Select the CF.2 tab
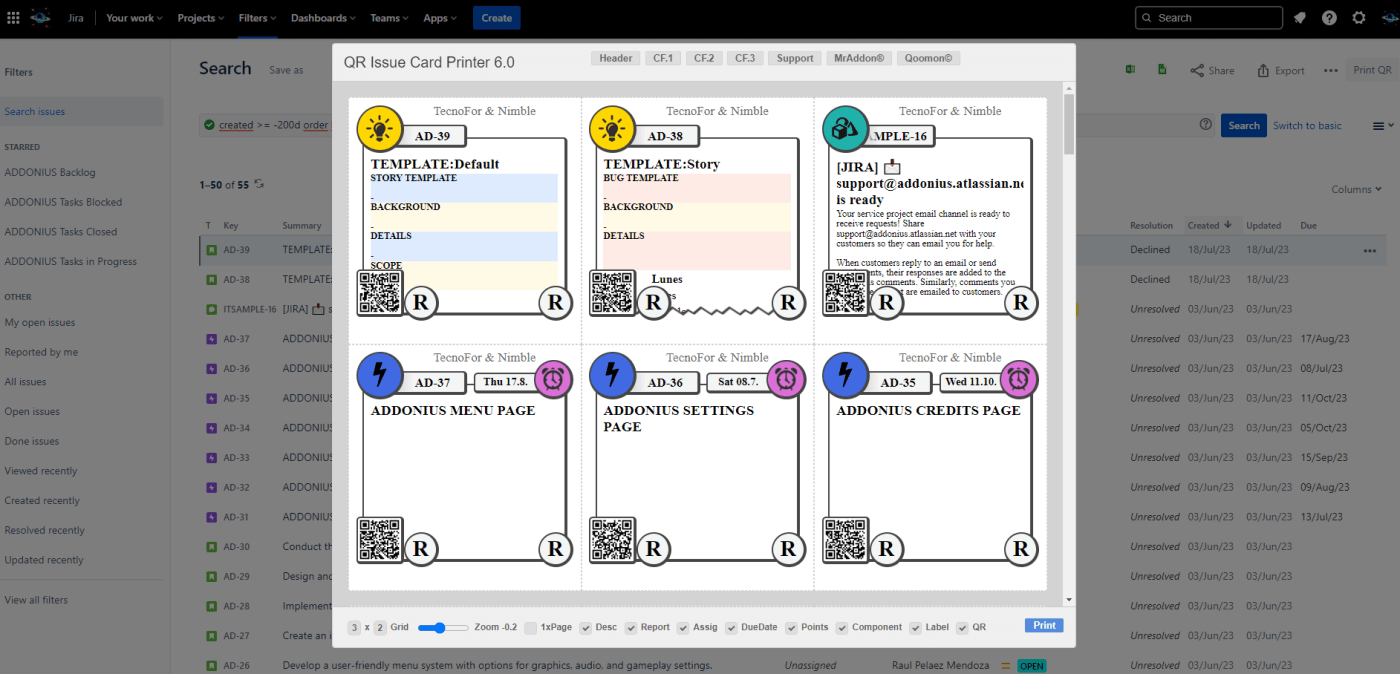 pos(703,59)
